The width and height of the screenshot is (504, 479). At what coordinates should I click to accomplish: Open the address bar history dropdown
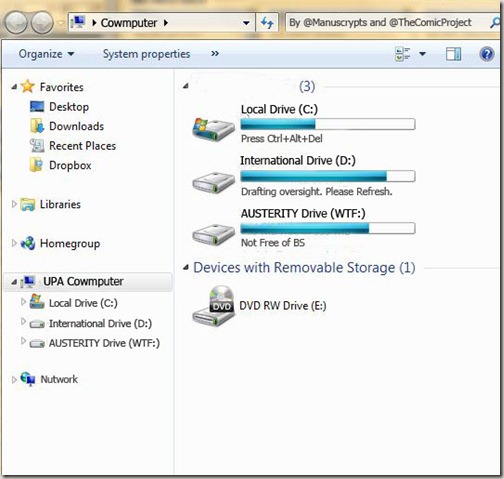(246, 23)
